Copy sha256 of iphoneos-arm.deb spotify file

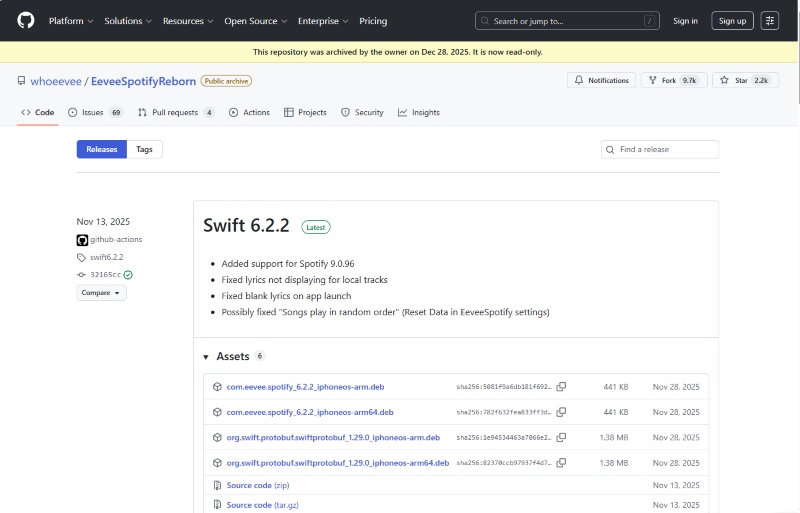[561, 387]
